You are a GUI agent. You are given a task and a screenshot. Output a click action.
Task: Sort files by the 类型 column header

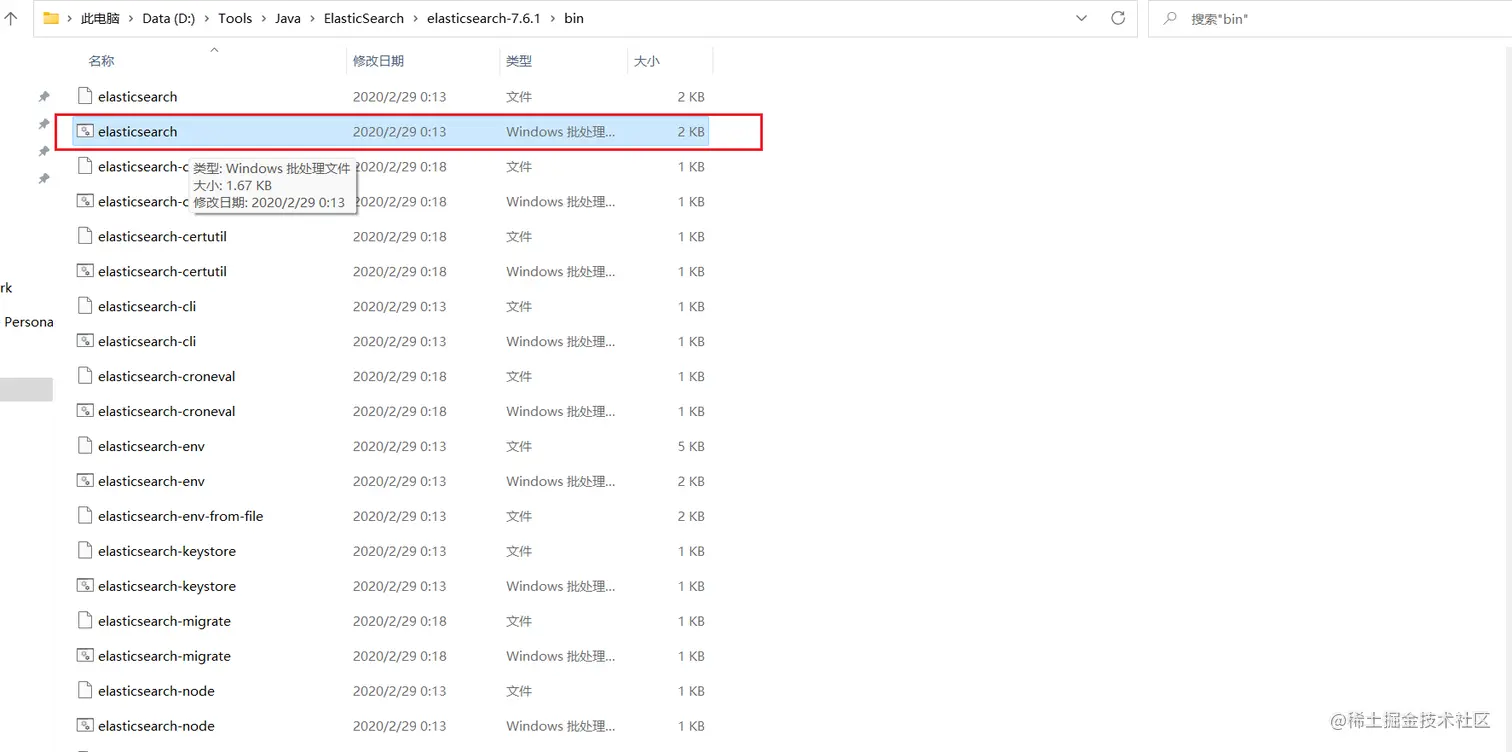click(x=519, y=61)
